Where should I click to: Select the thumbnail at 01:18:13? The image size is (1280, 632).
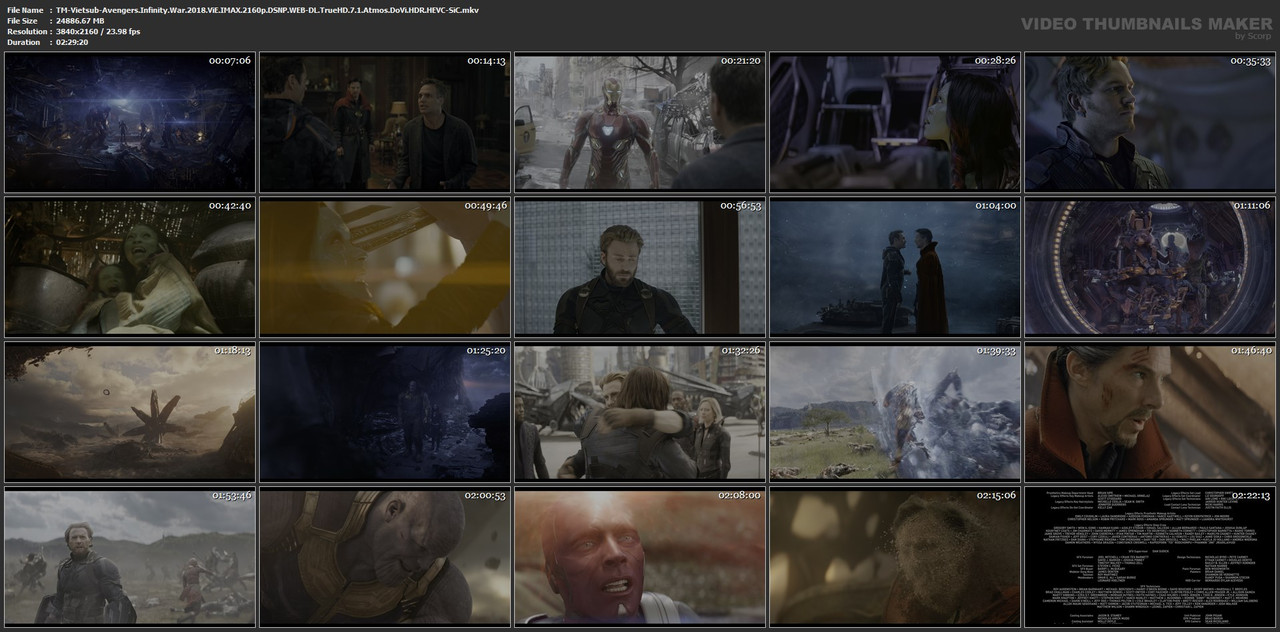click(129, 412)
